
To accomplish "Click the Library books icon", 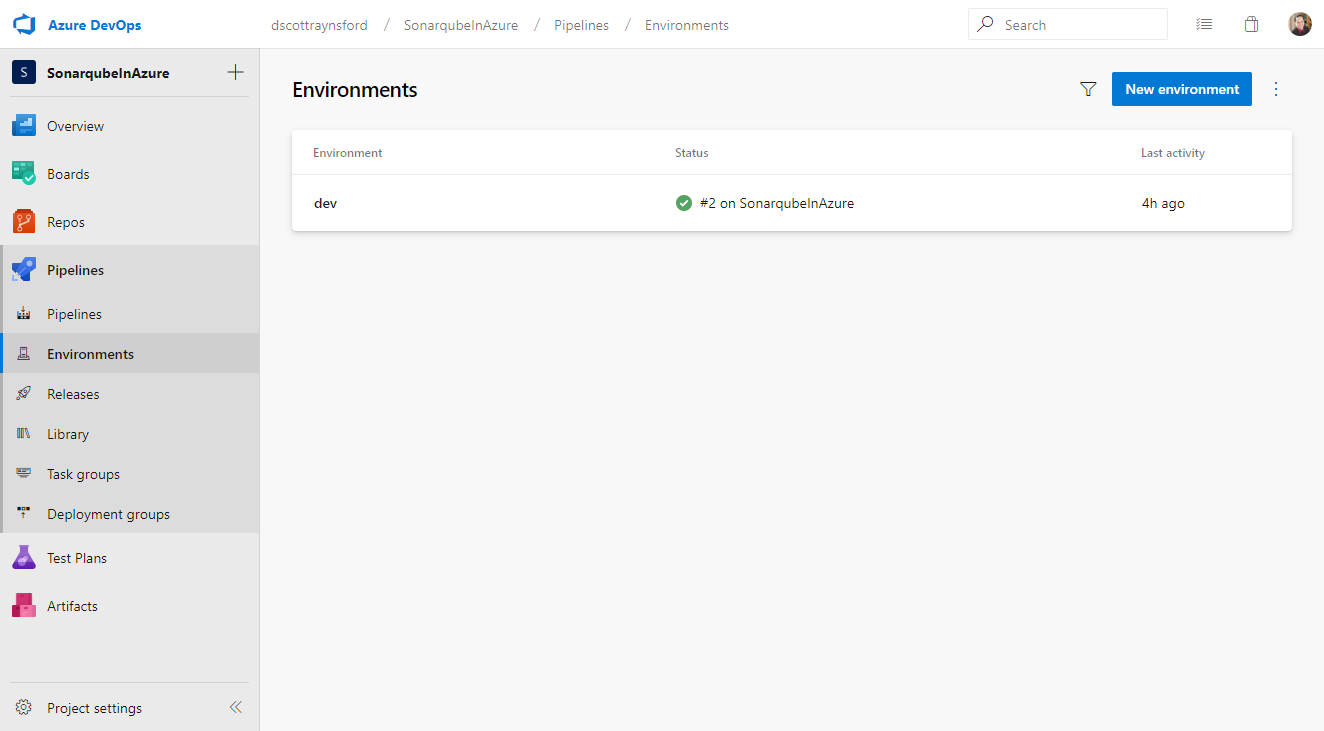I will [24, 434].
